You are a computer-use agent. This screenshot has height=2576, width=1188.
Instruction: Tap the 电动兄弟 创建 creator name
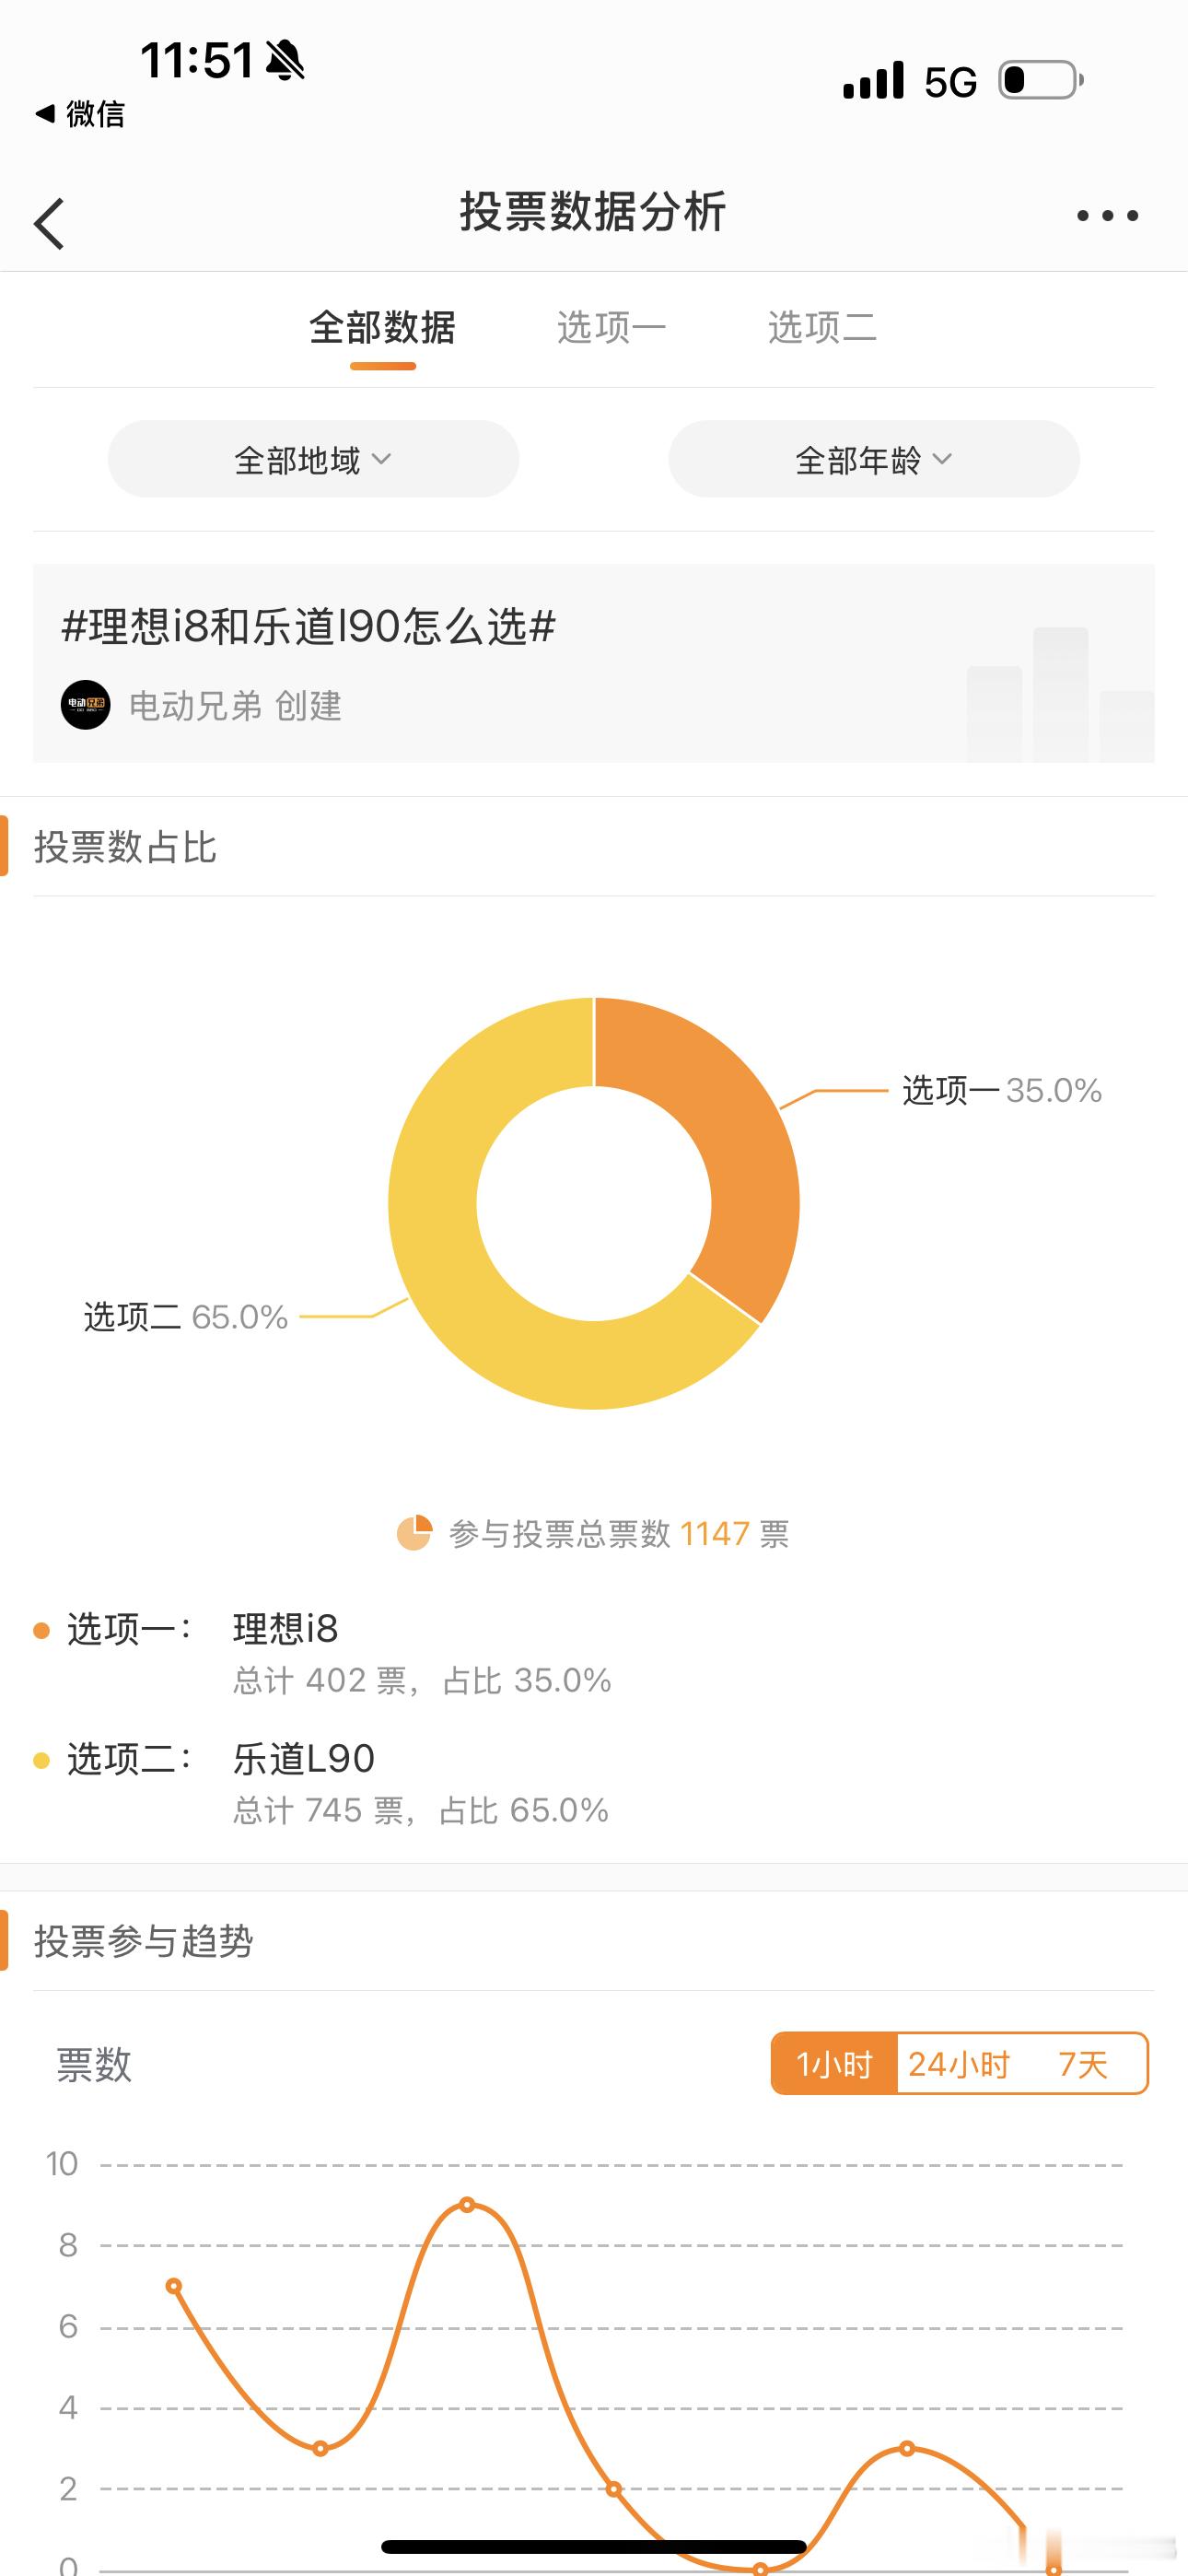coord(235,706)
